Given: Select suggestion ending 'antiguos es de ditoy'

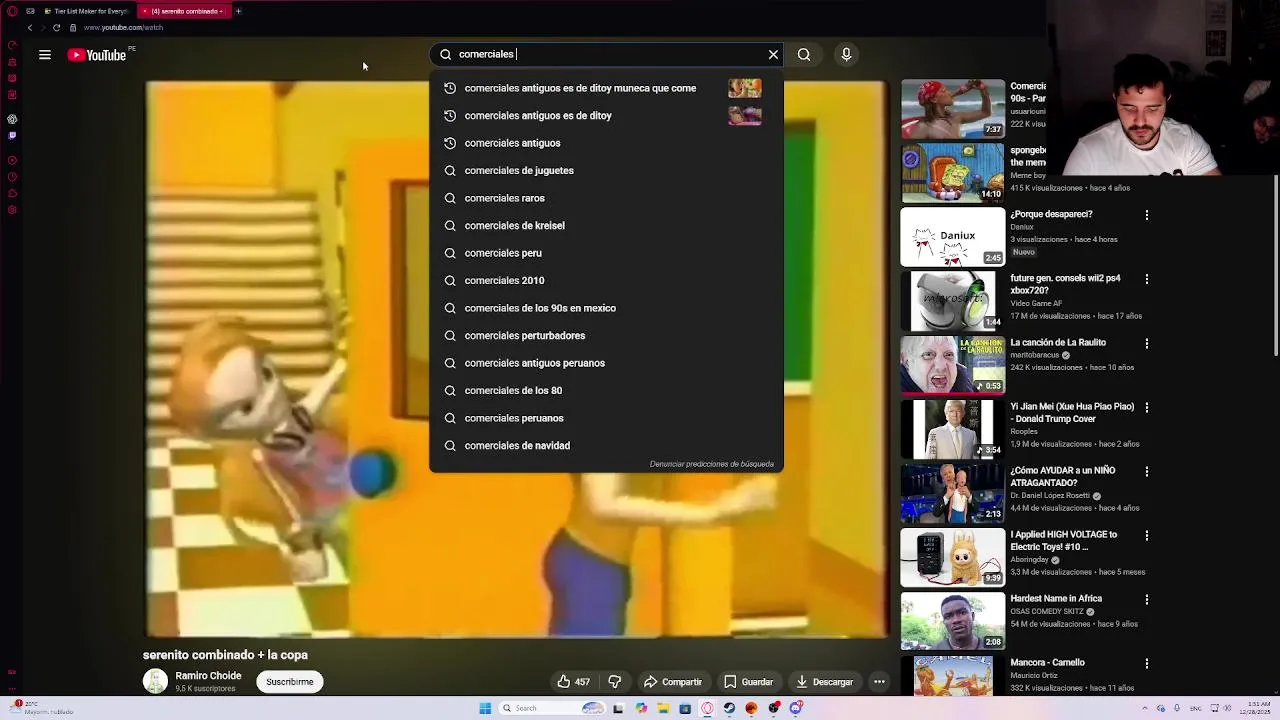Looking at the screenshot, I should pyautogui.click(x=606, y=115).
